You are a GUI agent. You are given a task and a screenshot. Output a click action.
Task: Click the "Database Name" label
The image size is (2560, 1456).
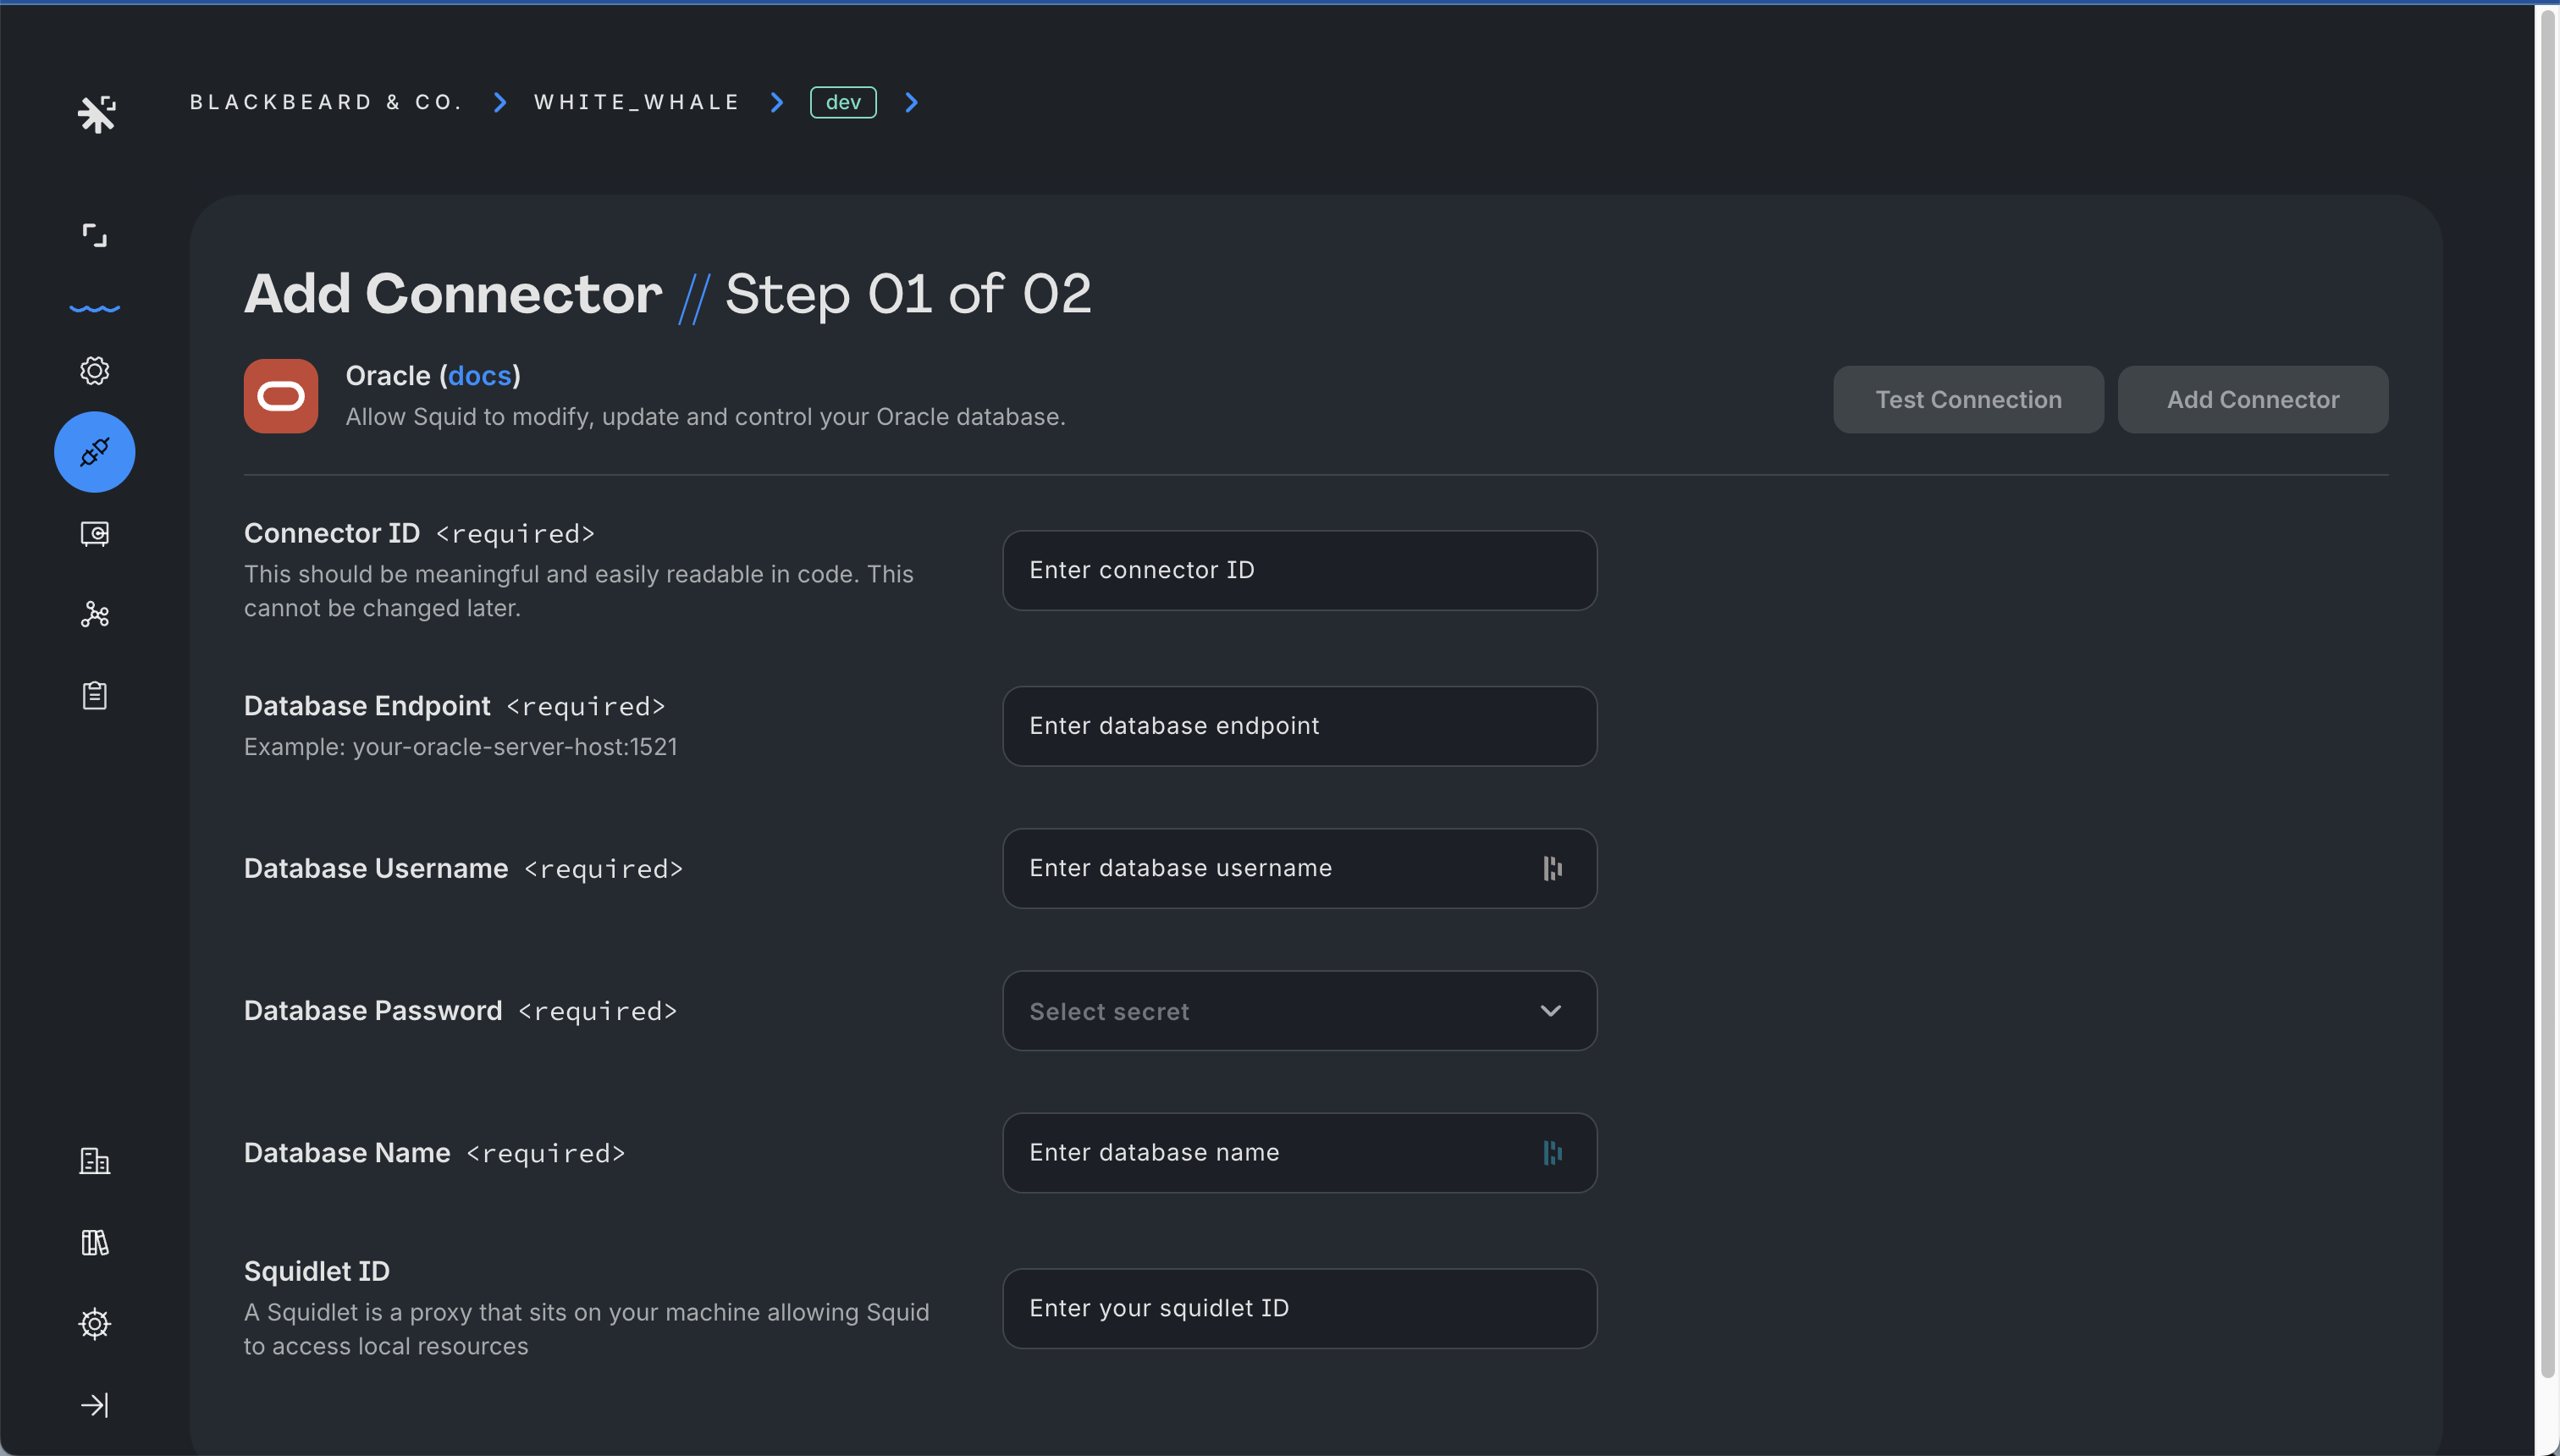(347, 1153)
